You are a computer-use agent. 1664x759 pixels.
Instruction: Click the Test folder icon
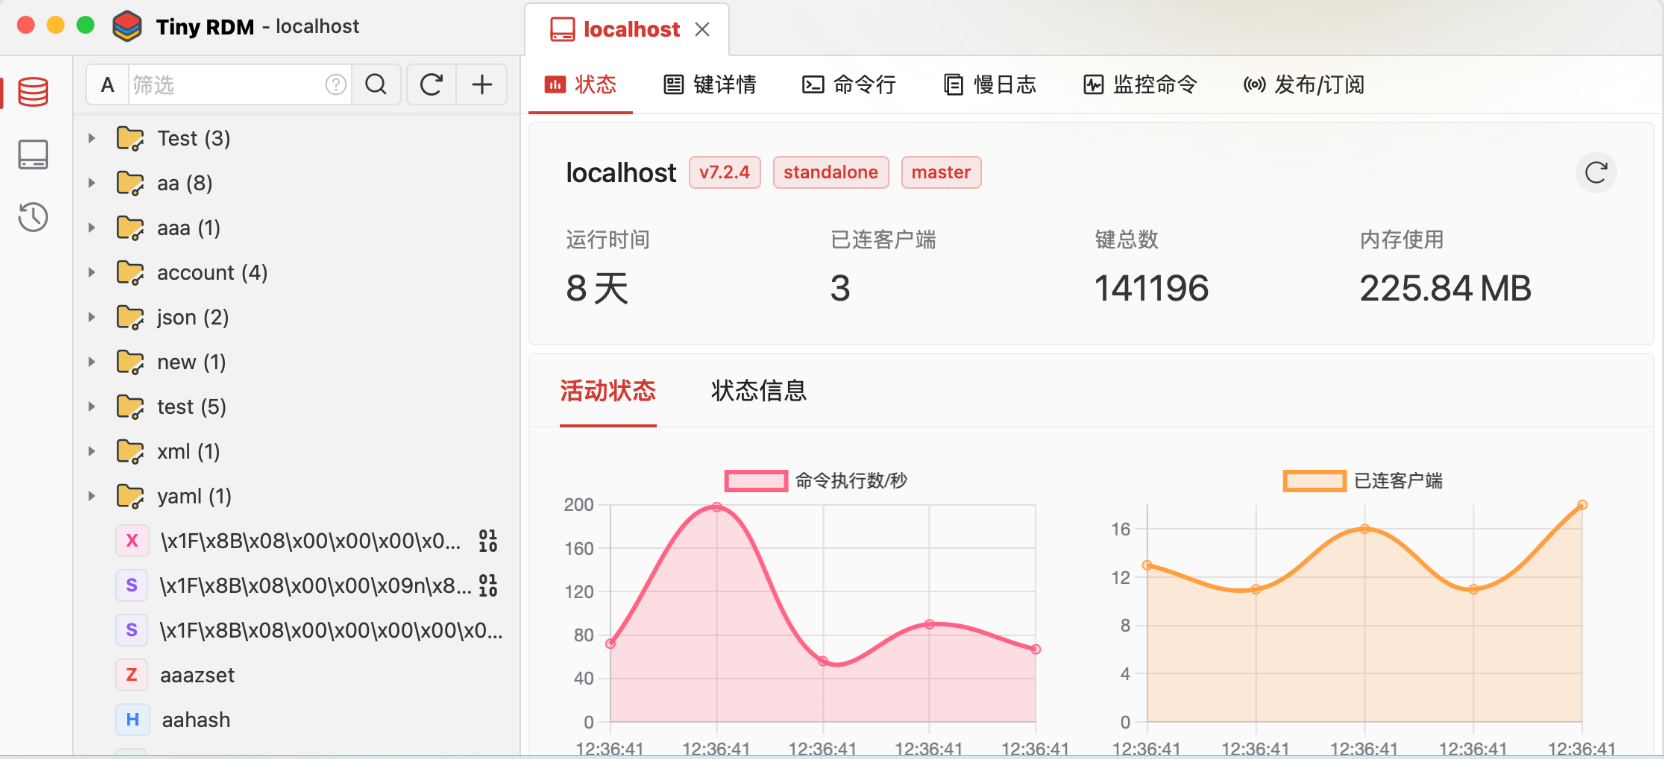(130, 138)
